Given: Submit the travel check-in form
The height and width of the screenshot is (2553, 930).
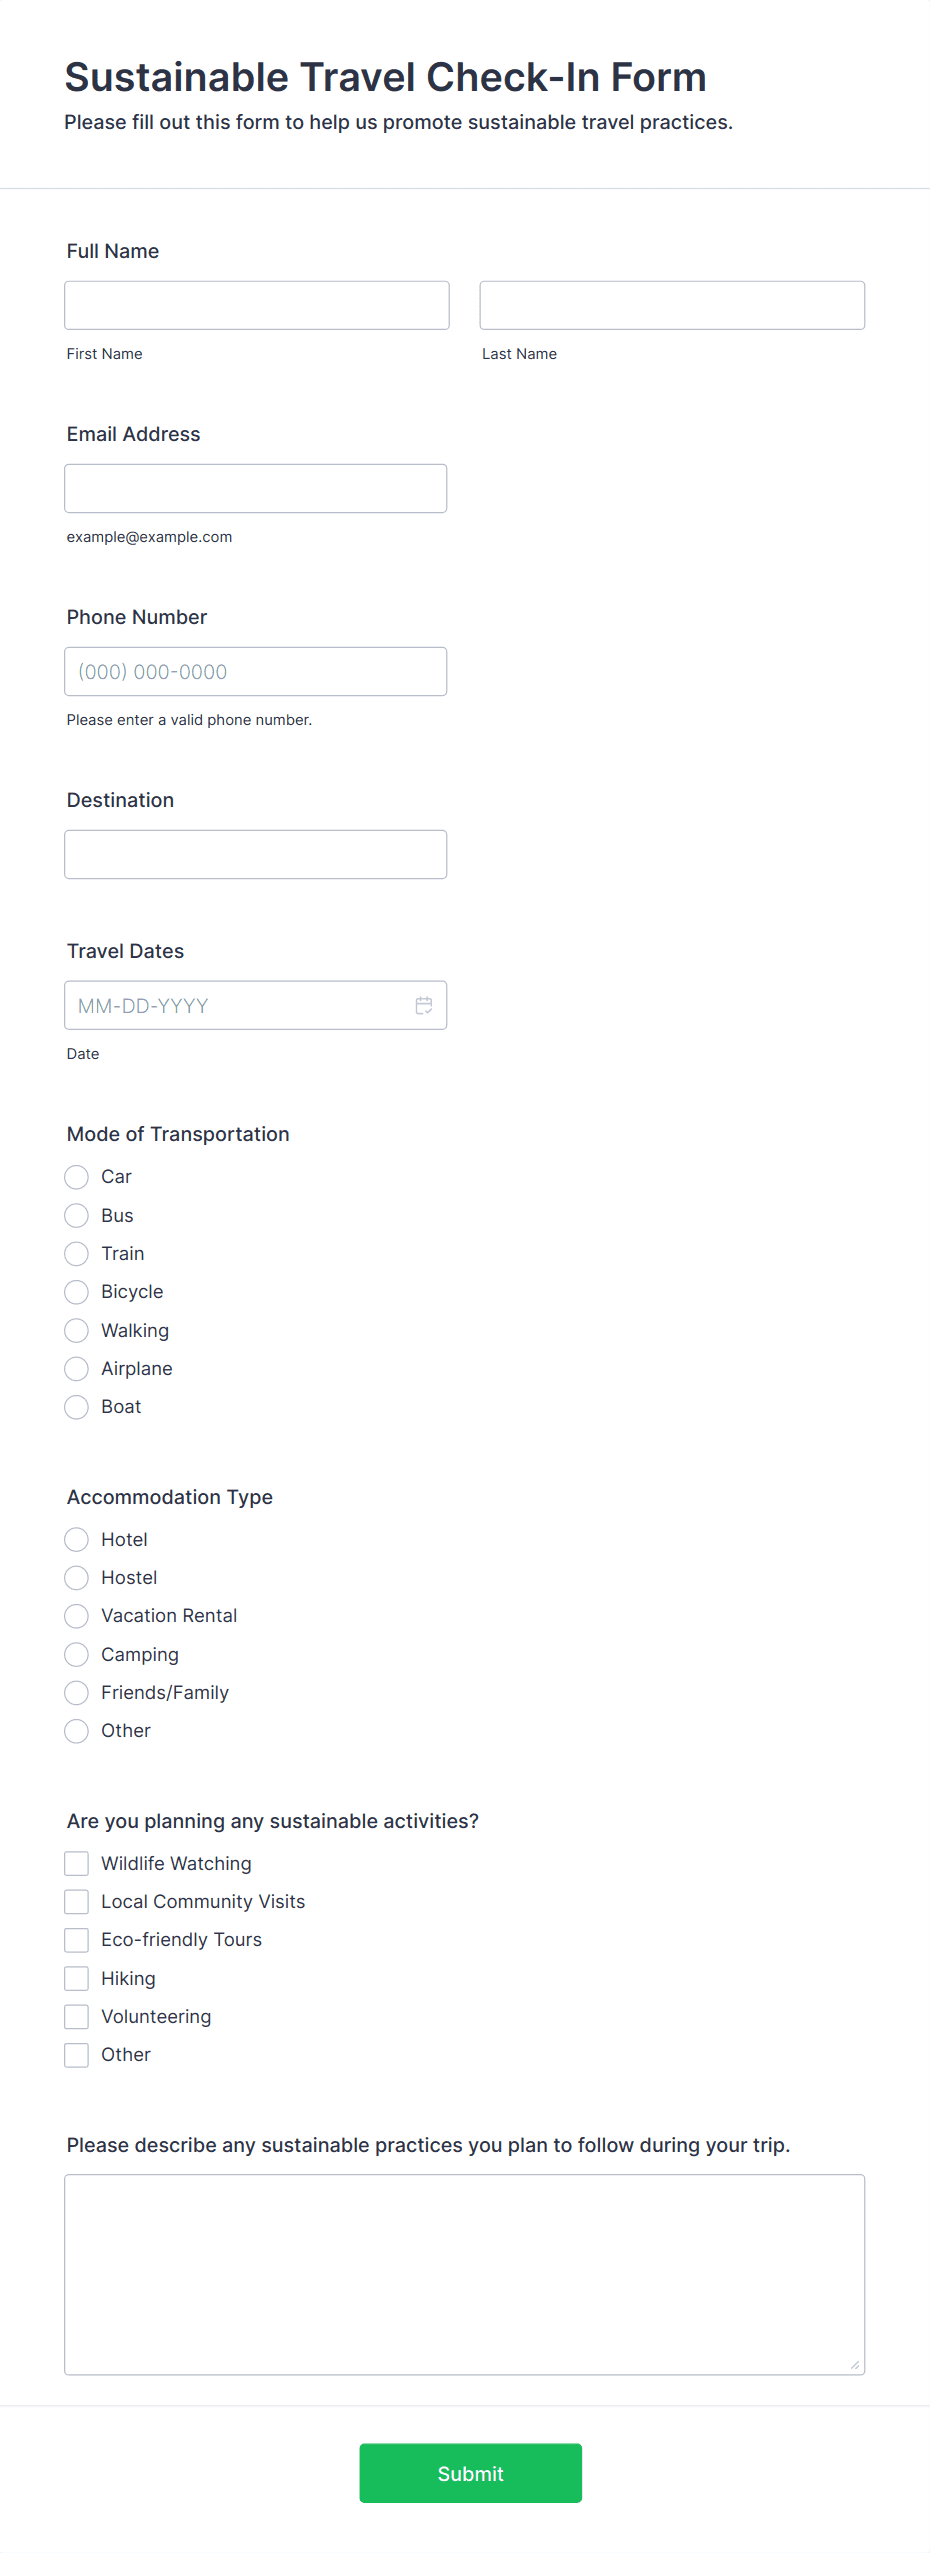Looking at the screenshot, I should pos(470,2472).
